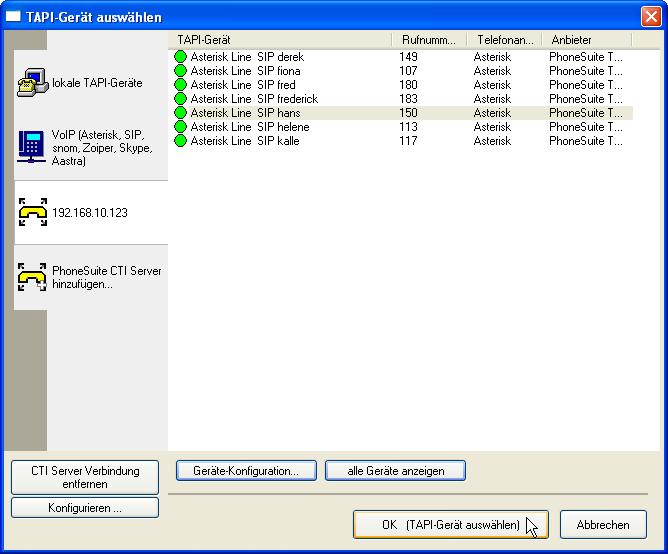Click green status dot of SIP kalle
Screen dimensions: 668x554
pyautogui.click(x=181, y=141)
